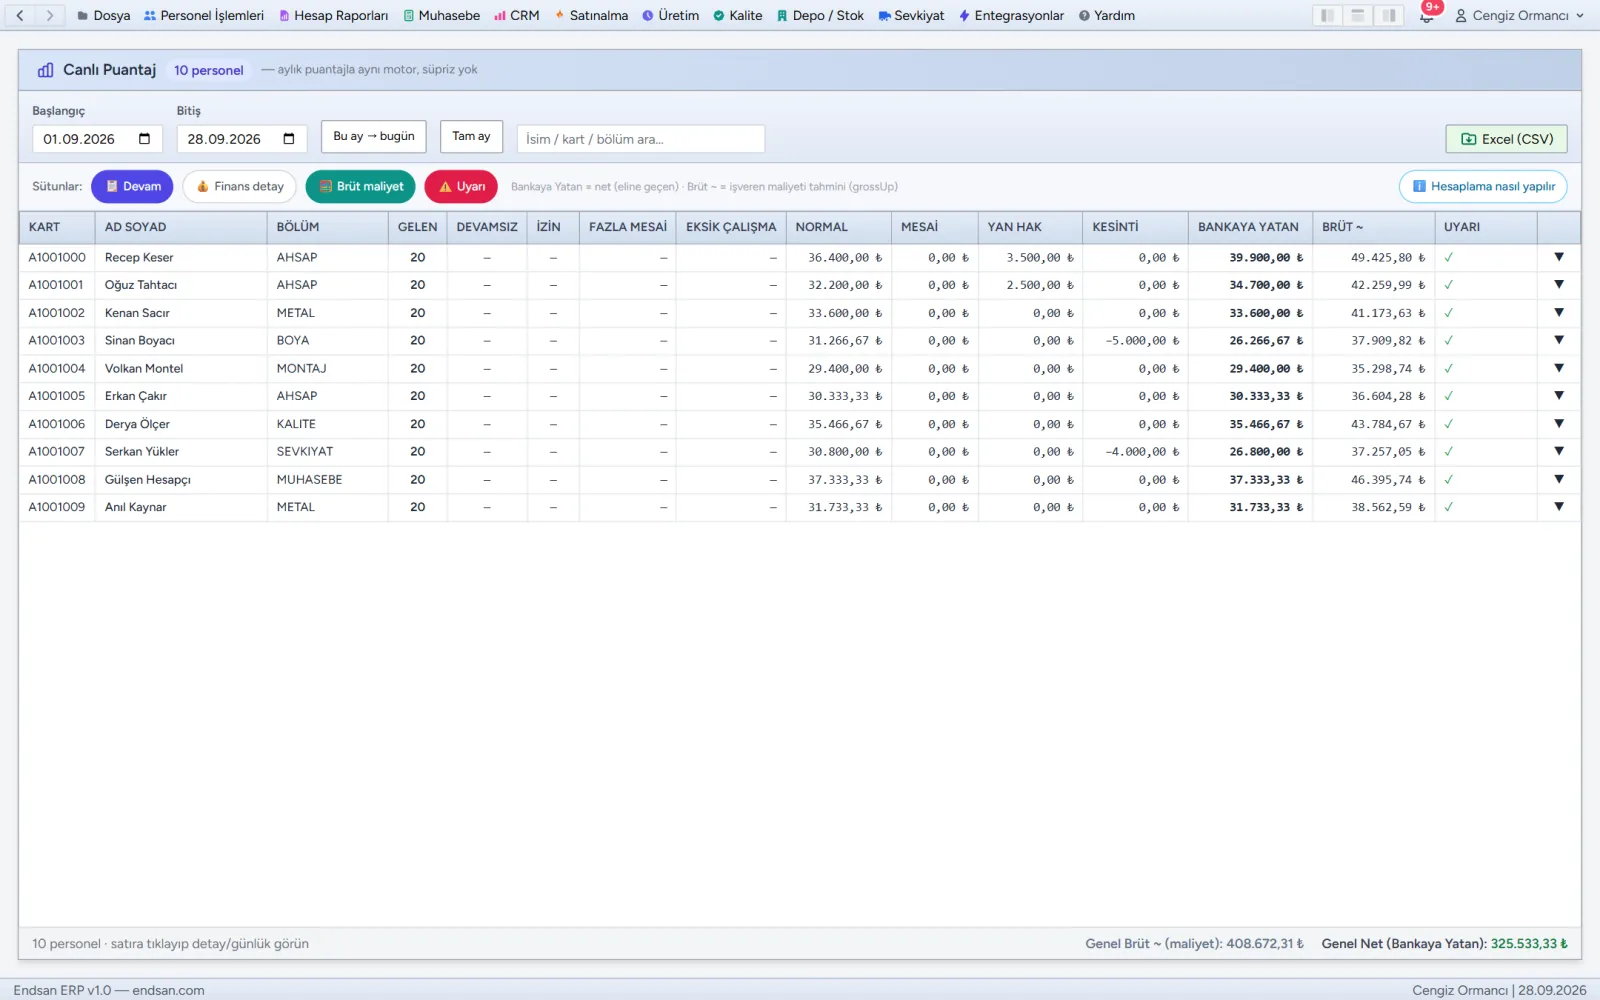
Task: Expand the Oğuz Tahtacı row details
Action: (1559, 285)
